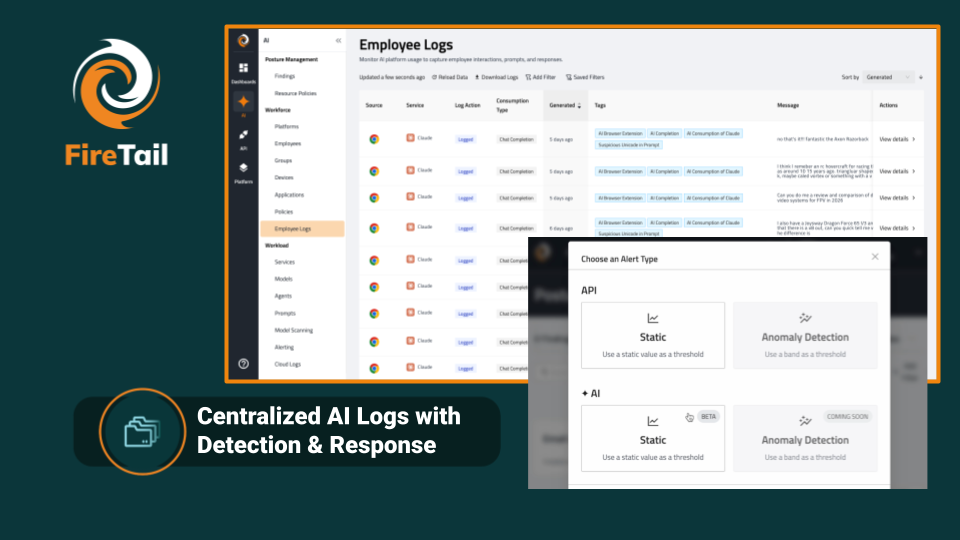This screenshot has width=960, height=540.
Task: Open Dashboards from the dark sidebar
Action: coord(243,72)
